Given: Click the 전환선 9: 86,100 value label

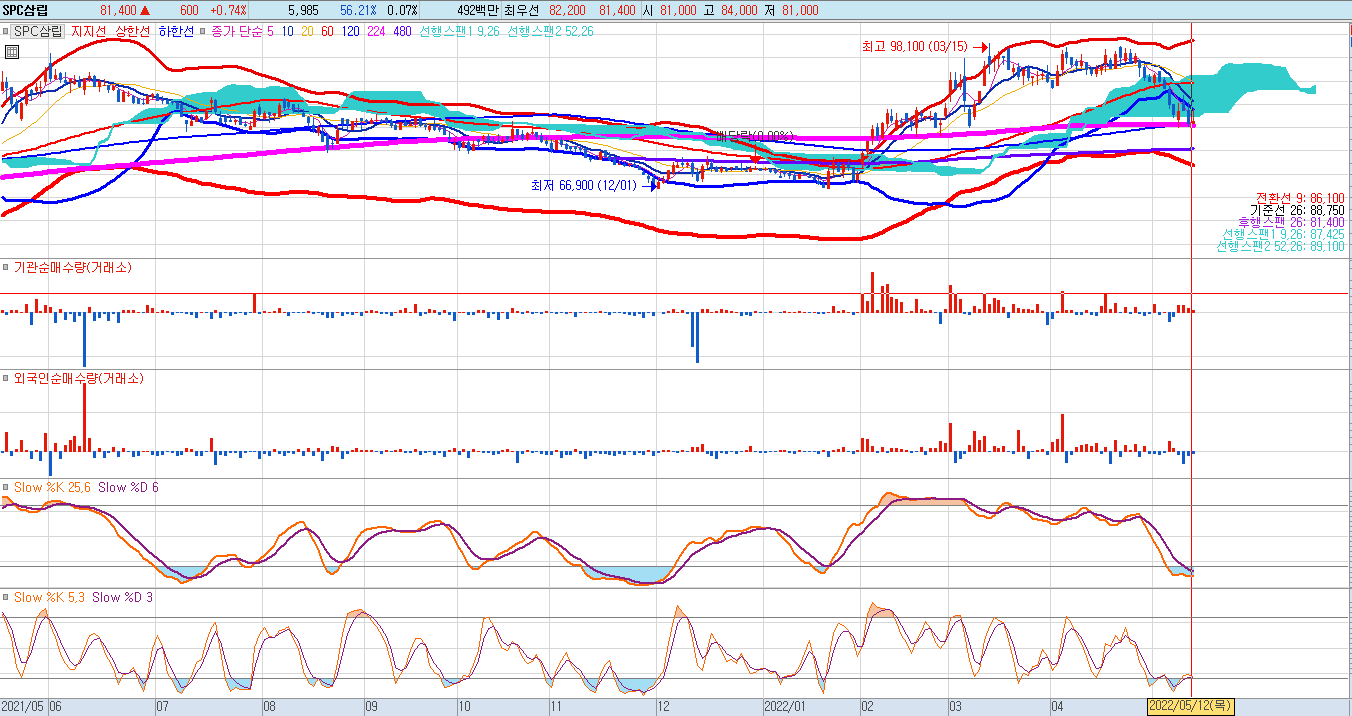Looking at the screenshot, I should coord(1300,197).
